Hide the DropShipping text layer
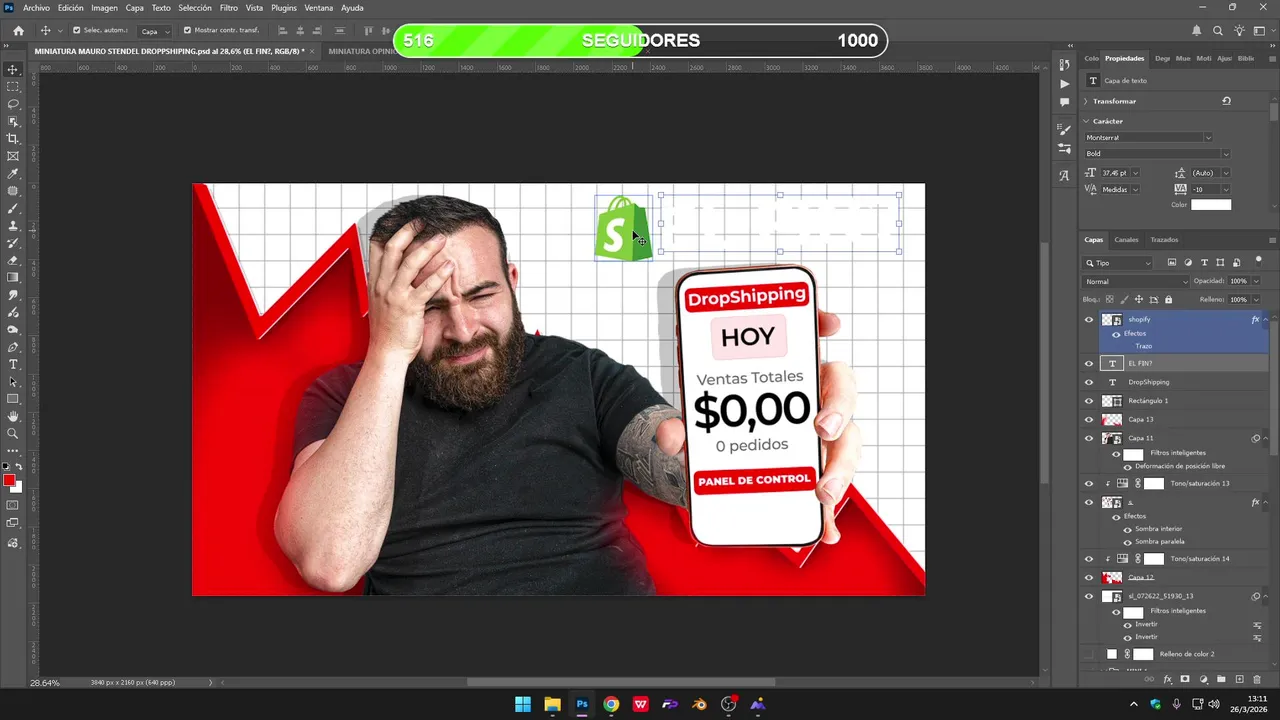The height and width of the screenshot is (720, 1280). click(1089, 382)
